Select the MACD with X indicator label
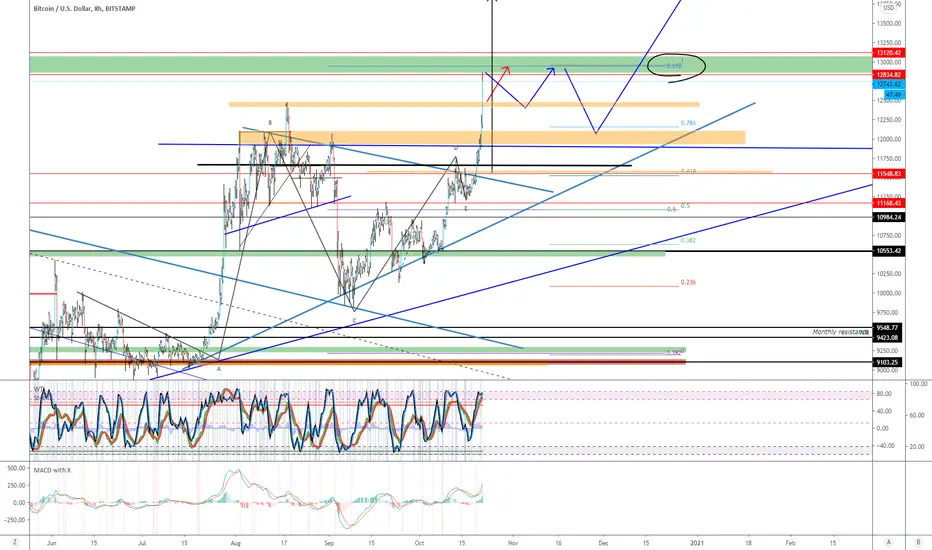932x550 pixels. tap(52, 470)
